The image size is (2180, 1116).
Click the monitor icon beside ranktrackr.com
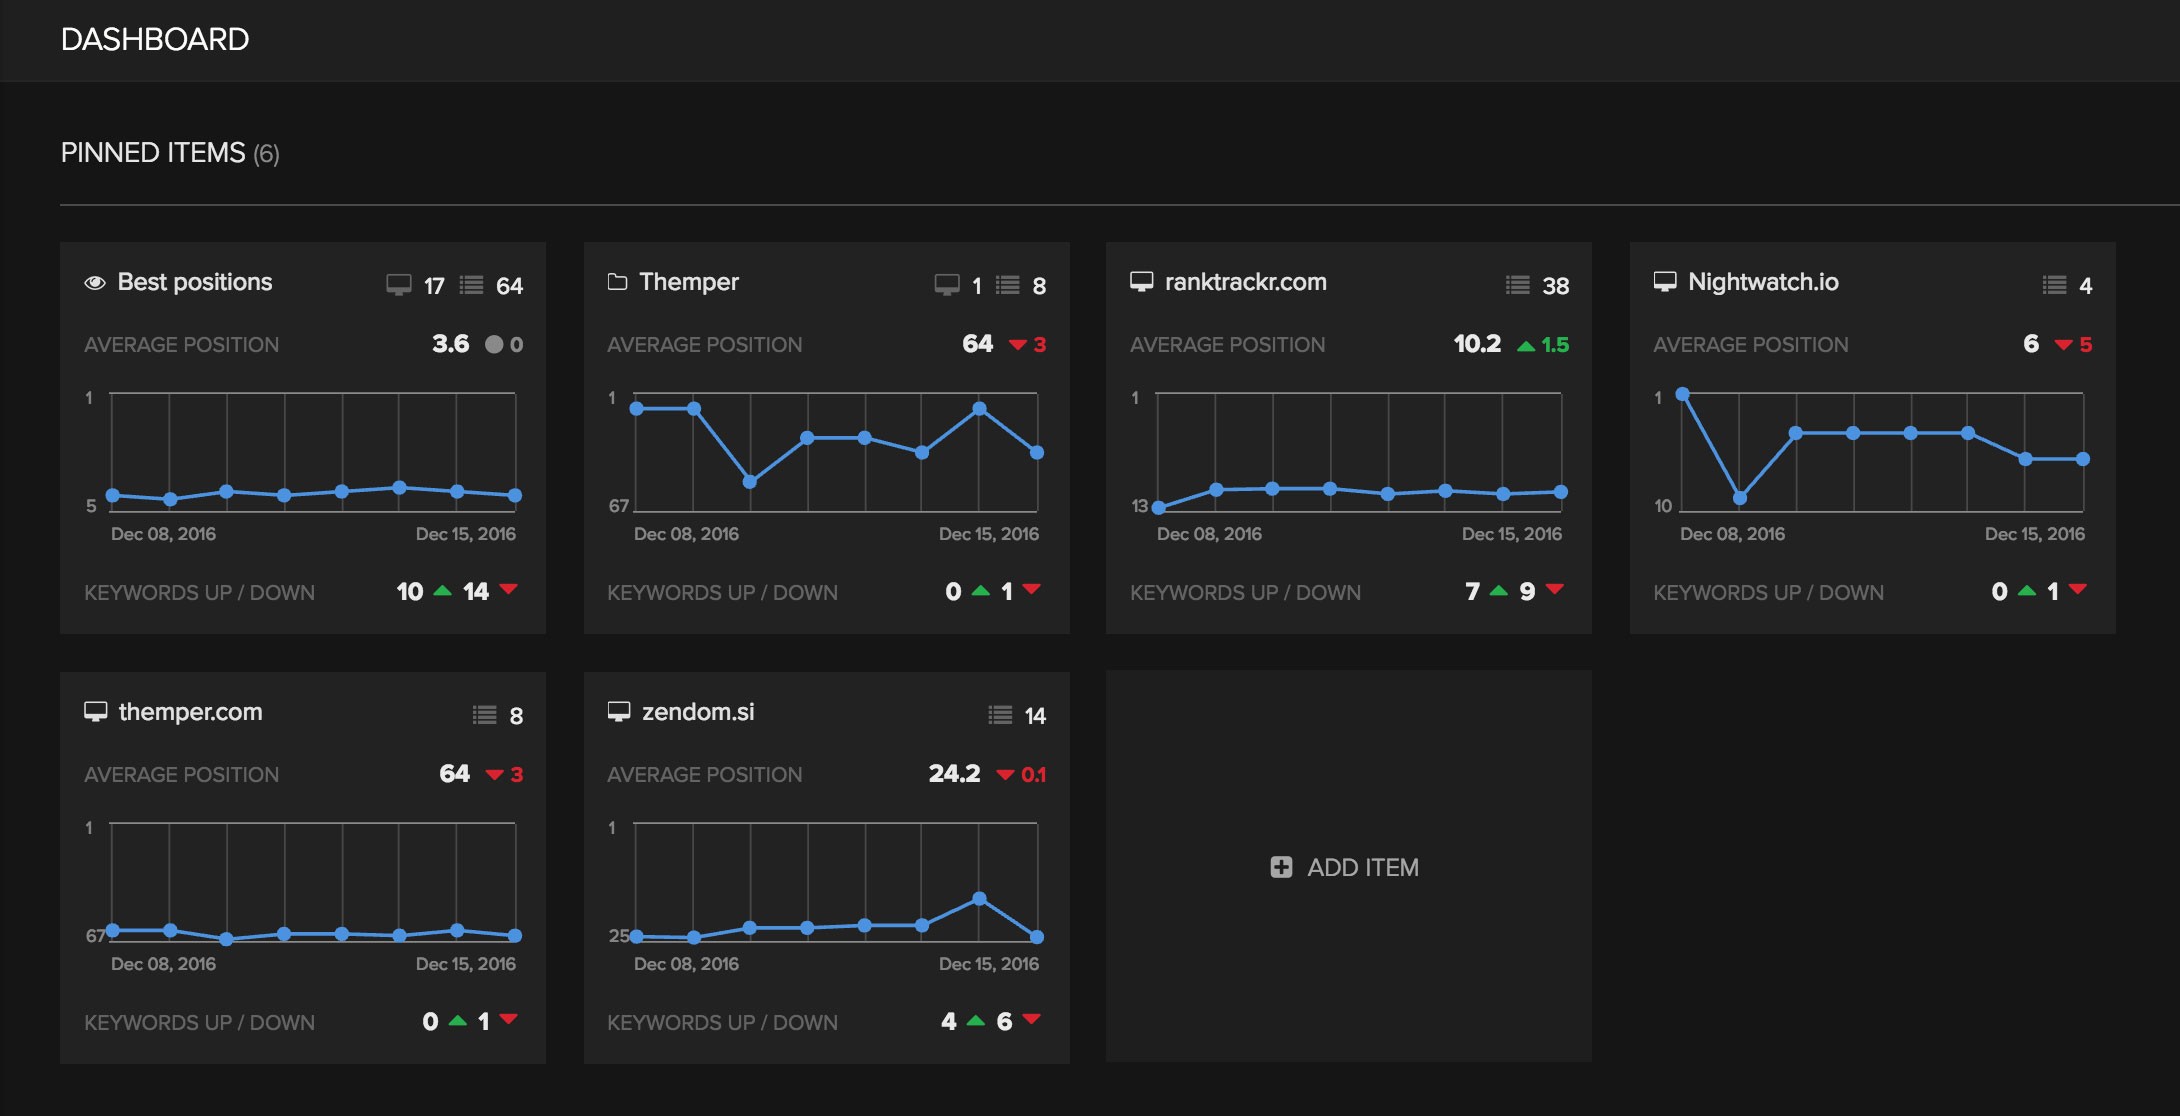point(1141,282)
